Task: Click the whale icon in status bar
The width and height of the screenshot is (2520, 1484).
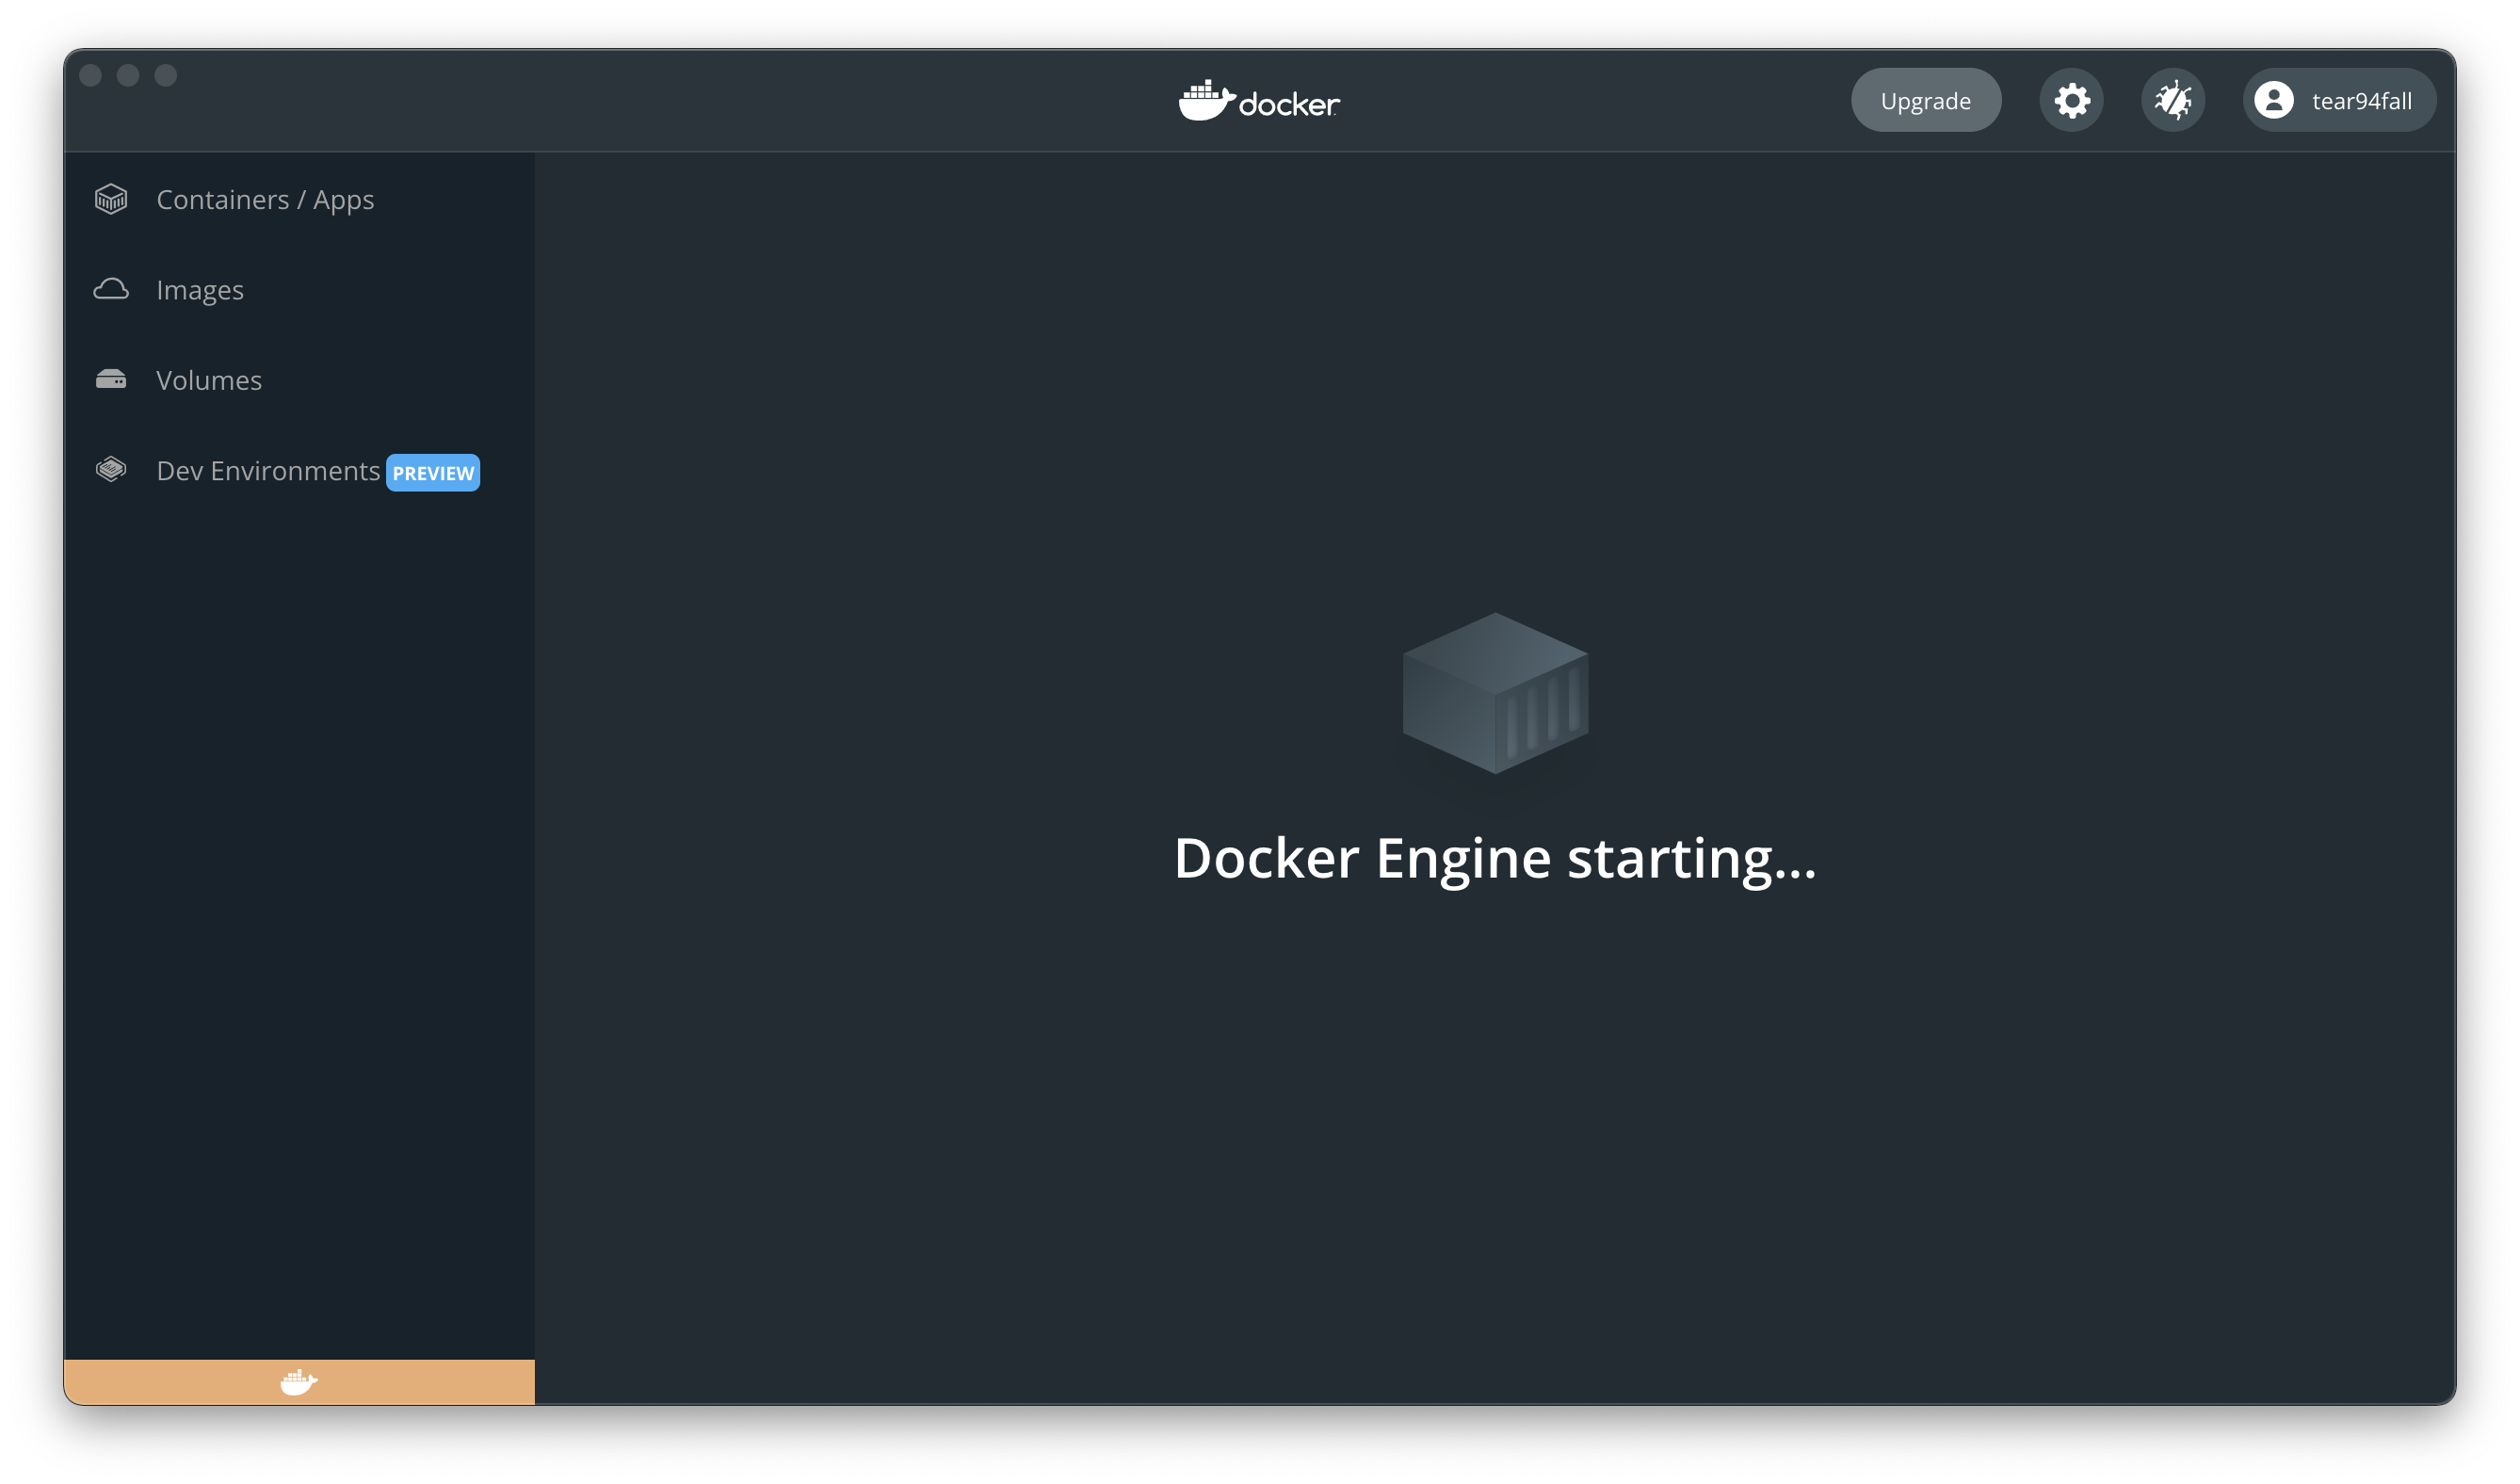Action: pos(298,1382)
